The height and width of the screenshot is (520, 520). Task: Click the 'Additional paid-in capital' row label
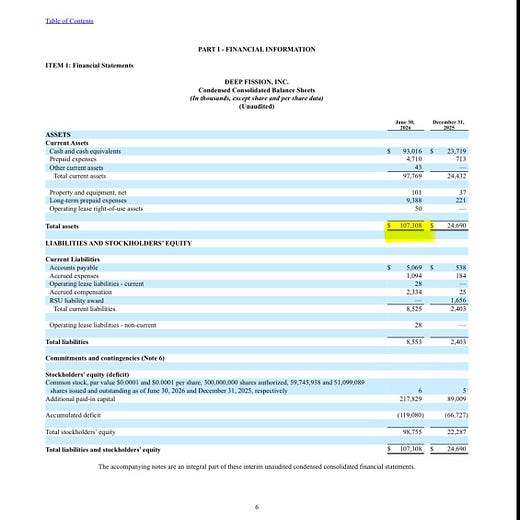pos(80,399)
